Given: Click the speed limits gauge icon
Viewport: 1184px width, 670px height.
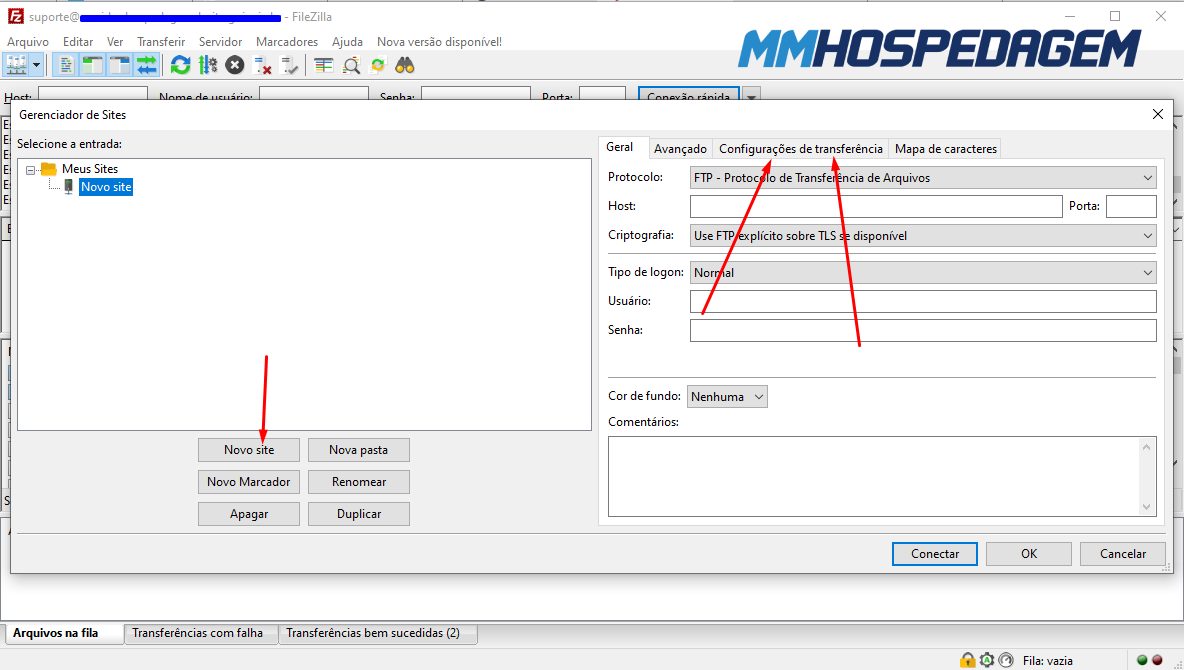Looking at the screenshot, I should click(x=1006, y=660).
